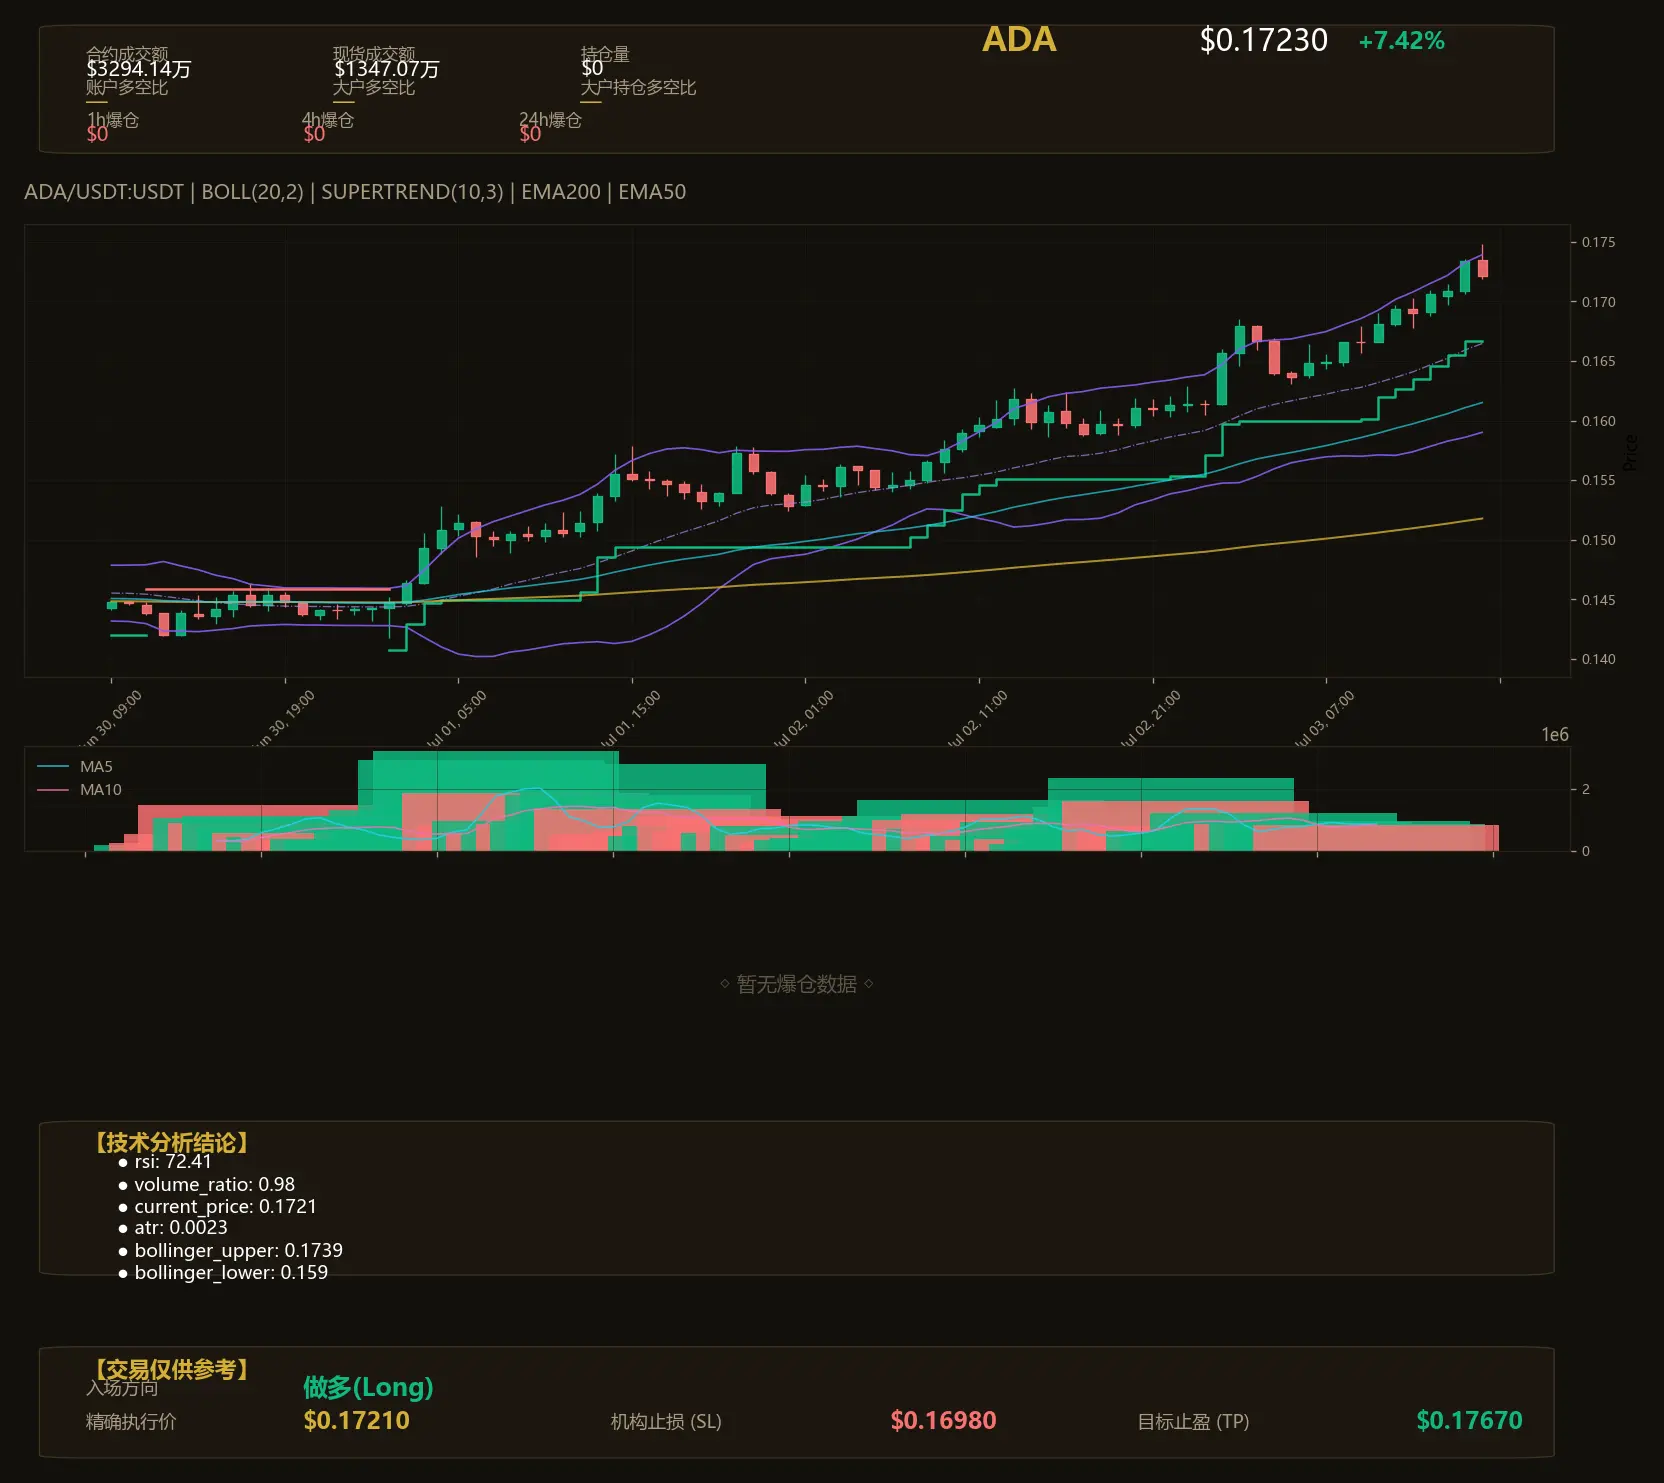Screen dimensions: 1664x1483
Task: Click the MA5 legend entry
Action: pyautogui.click(x=75, y=767)
